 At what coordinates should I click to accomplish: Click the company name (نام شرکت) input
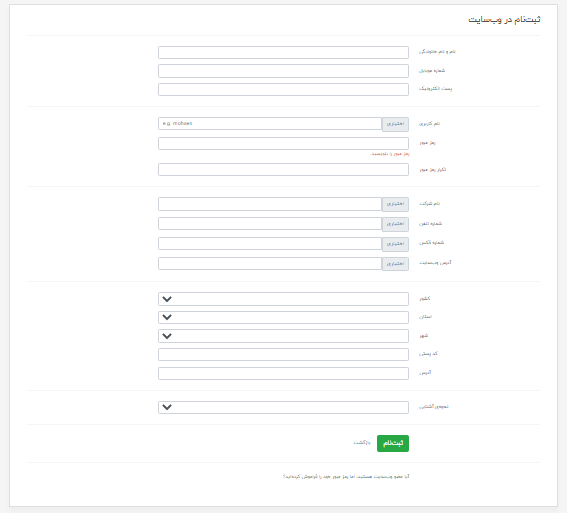pos(270,204)
